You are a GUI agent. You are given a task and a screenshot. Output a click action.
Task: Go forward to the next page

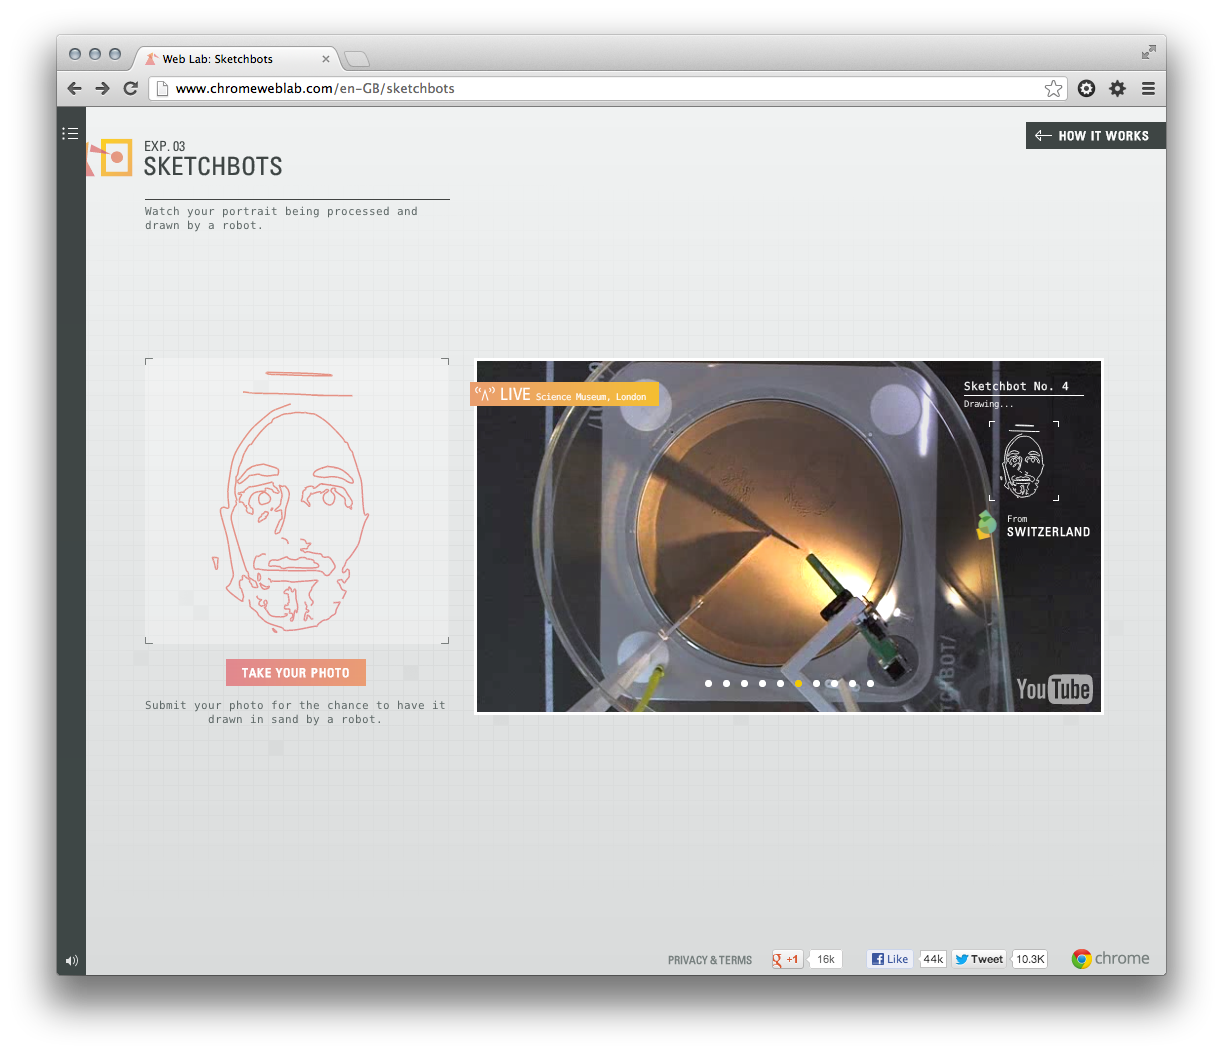tap(102, 89)
